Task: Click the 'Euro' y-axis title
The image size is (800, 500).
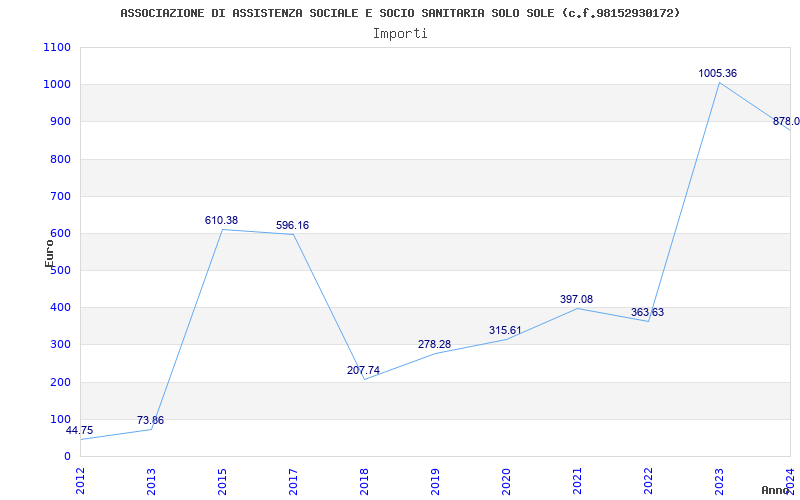Action: click(49, 254)
